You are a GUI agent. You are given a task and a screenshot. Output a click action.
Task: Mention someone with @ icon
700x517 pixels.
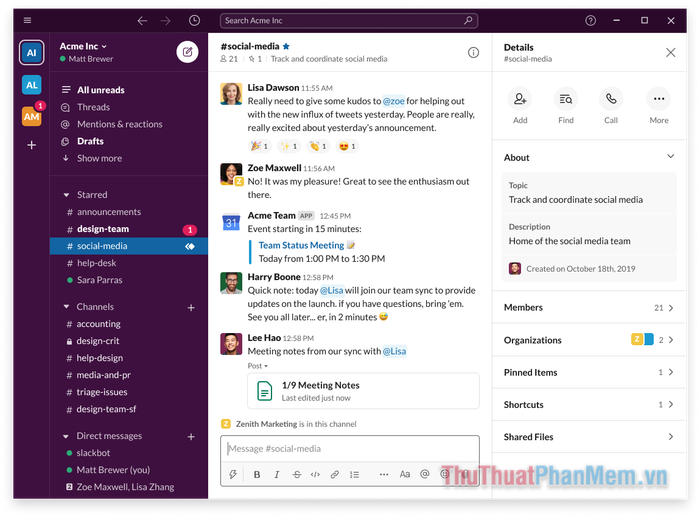(x=425, y=474)
